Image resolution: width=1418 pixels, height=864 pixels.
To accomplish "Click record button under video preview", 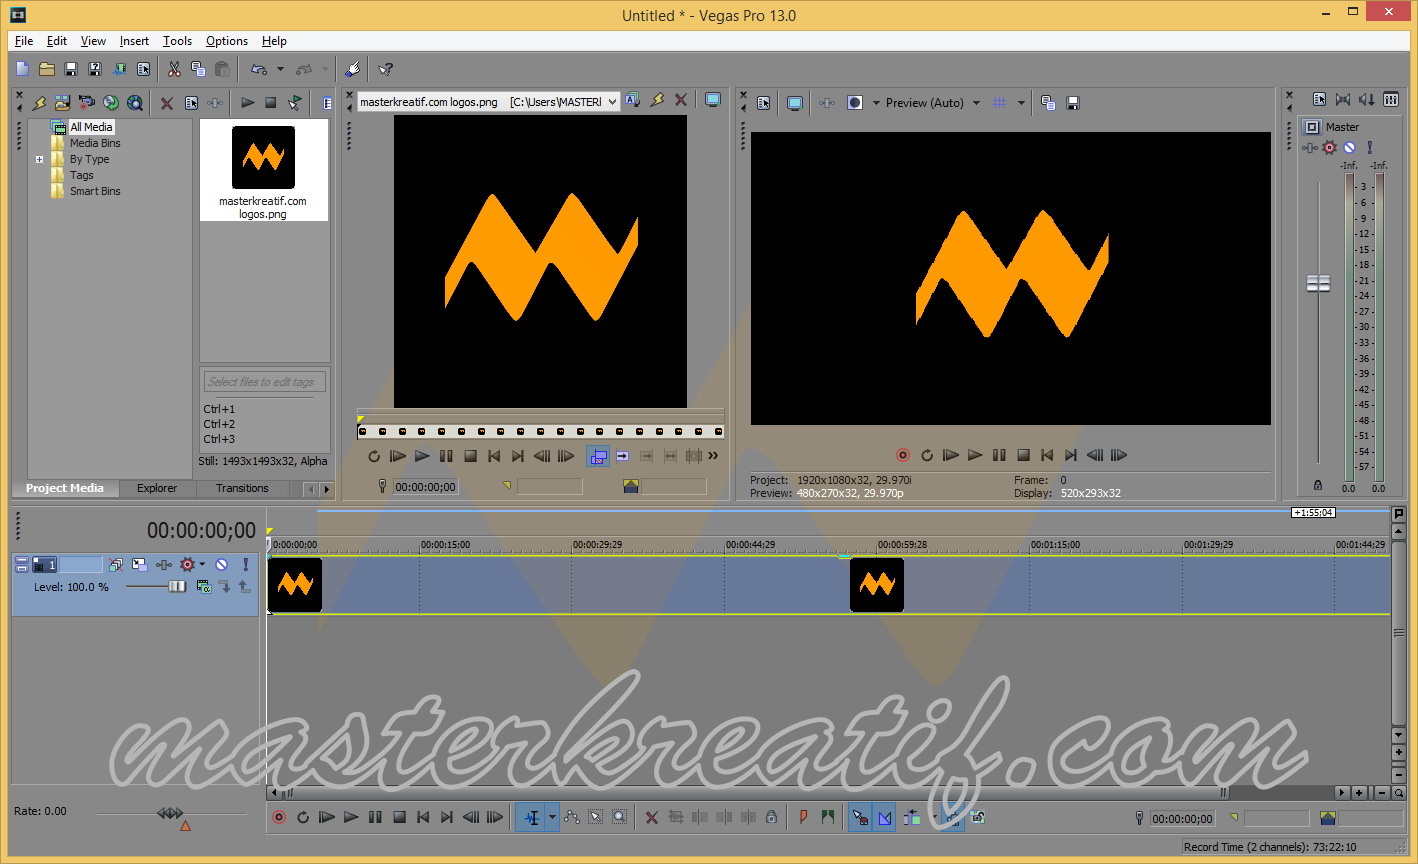I will click(x=903, y=455).
